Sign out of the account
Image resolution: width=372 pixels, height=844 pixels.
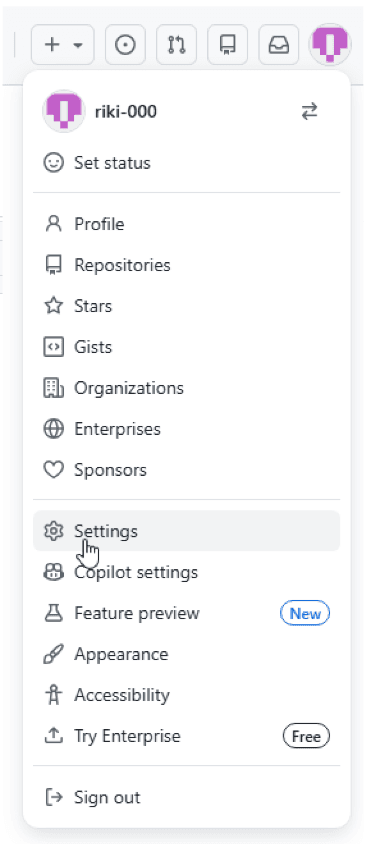(x=186, y=797)
